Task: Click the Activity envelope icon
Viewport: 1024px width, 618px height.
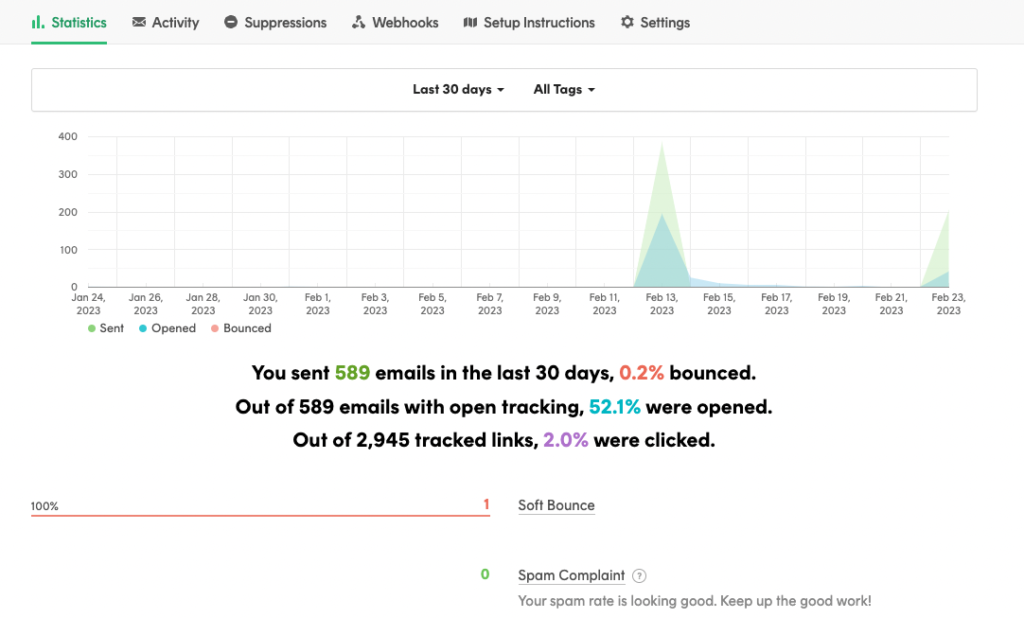Action: coord(139,22)
